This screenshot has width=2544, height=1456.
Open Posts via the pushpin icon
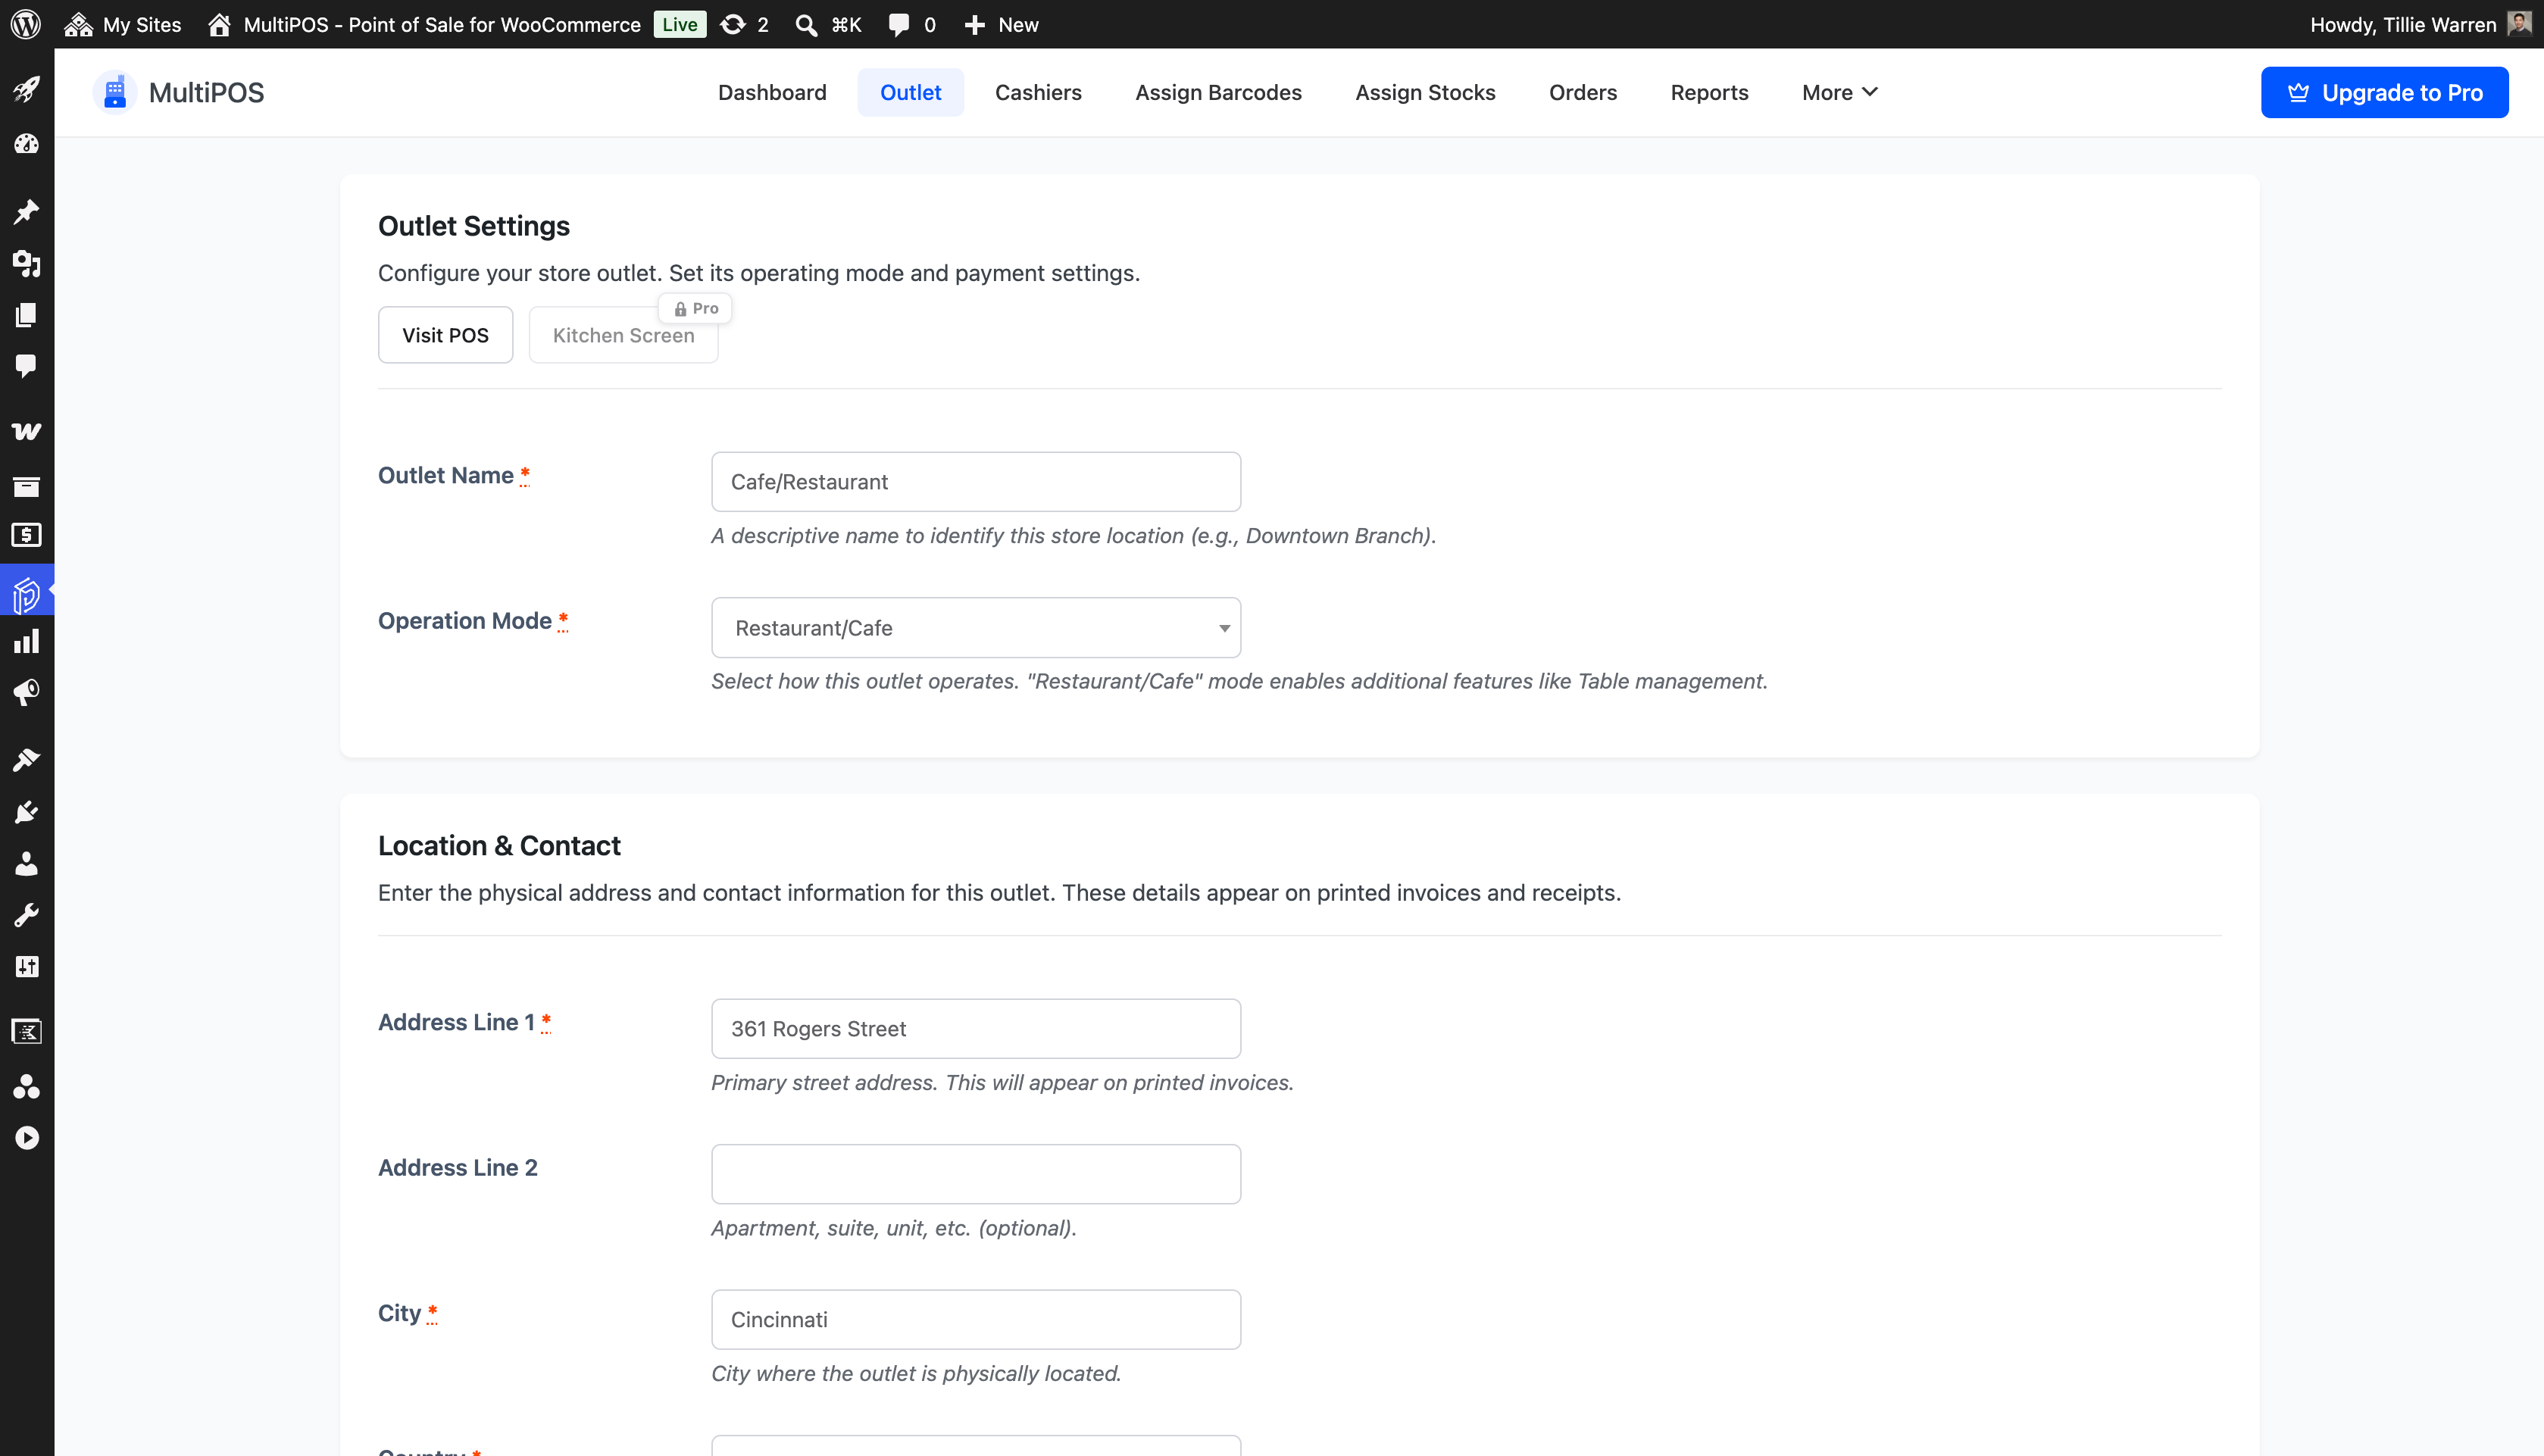coord(26,211)
